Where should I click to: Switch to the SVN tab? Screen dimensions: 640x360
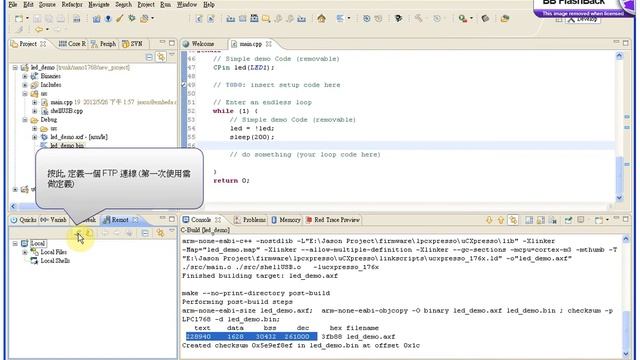tap(132, 44)
